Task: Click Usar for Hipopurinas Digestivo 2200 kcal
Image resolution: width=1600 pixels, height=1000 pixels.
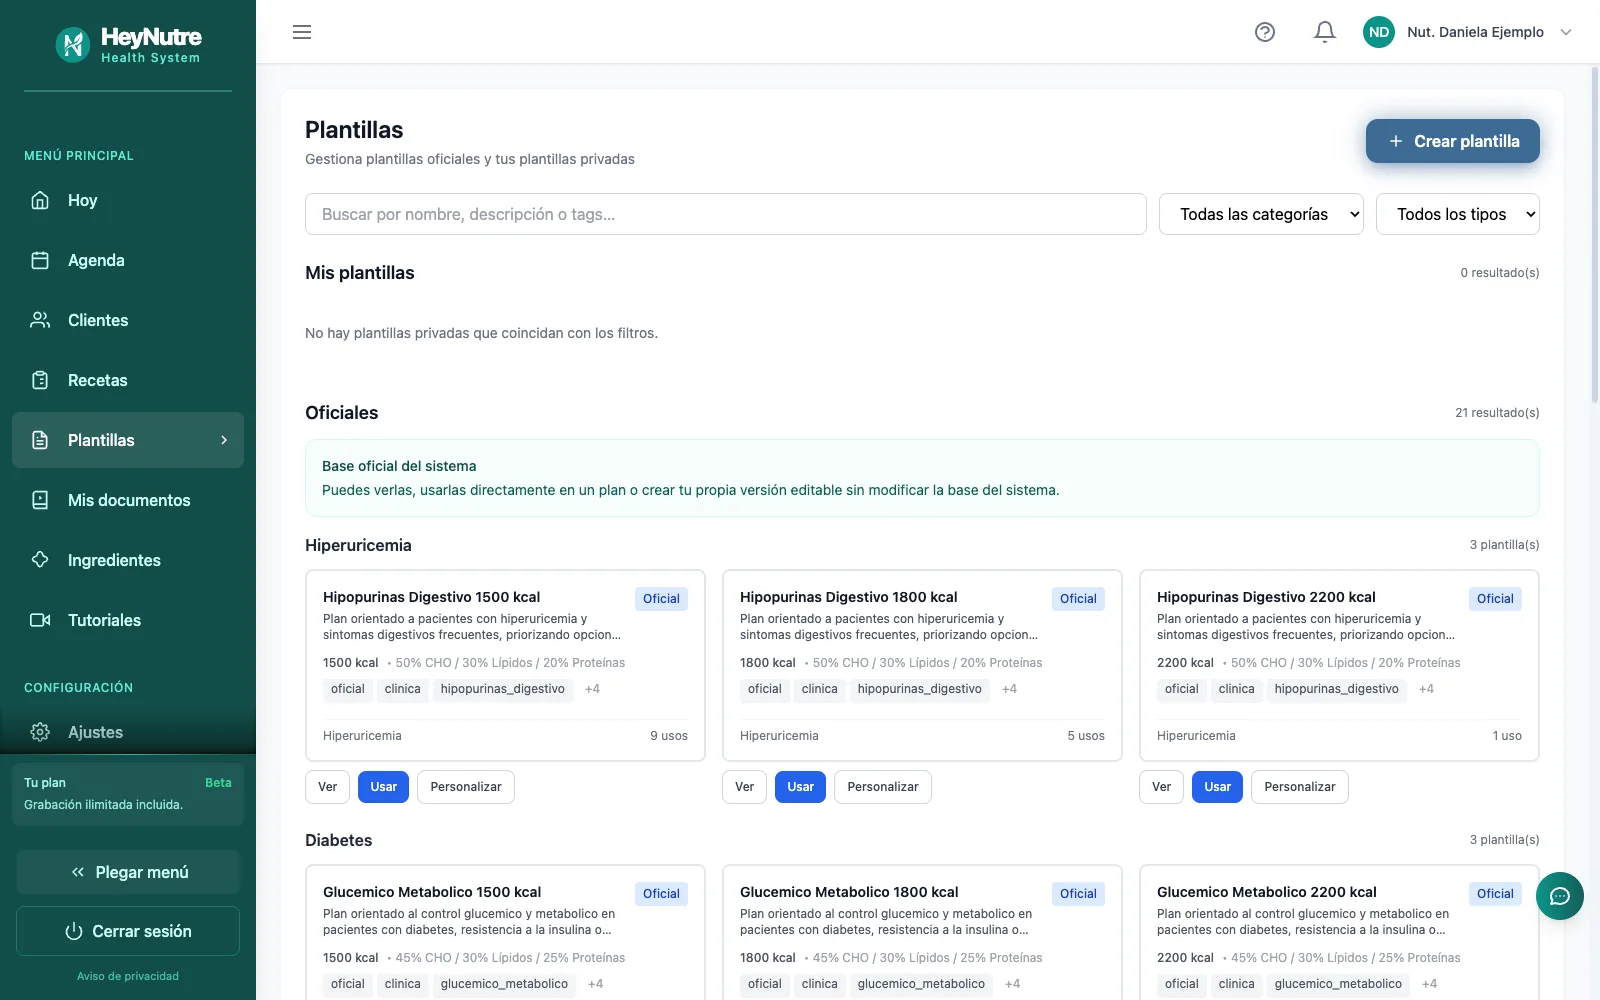Action: [1218, 787]
